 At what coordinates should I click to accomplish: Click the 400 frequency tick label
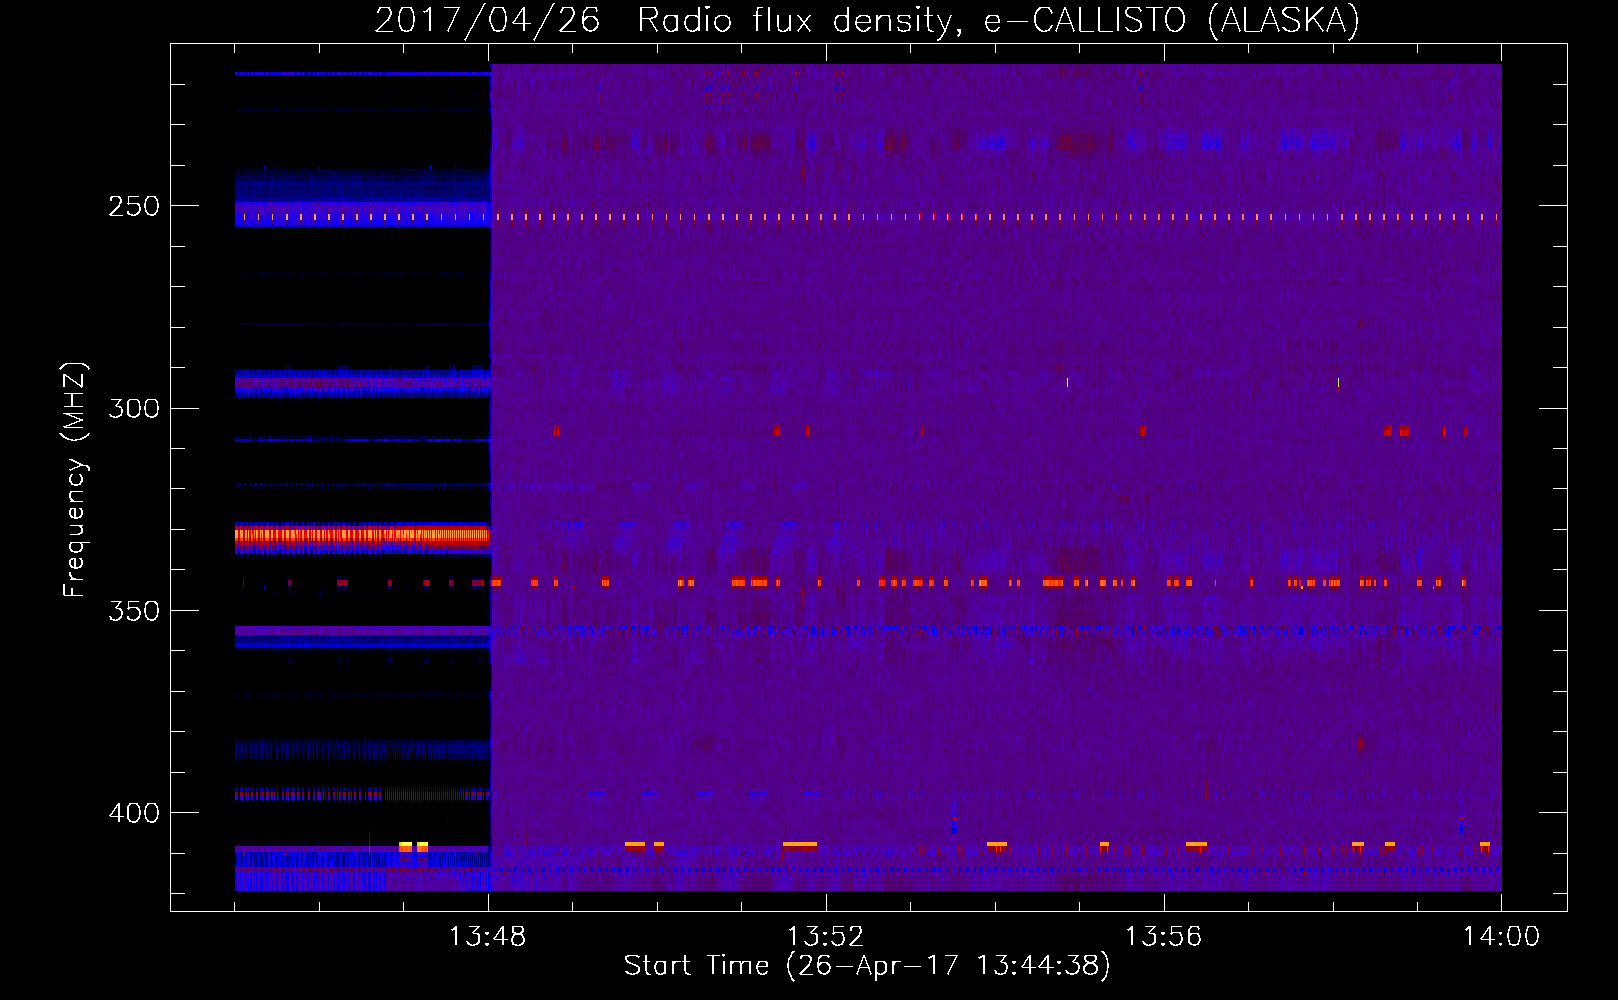pyautogui.click(x=134, y=813)
